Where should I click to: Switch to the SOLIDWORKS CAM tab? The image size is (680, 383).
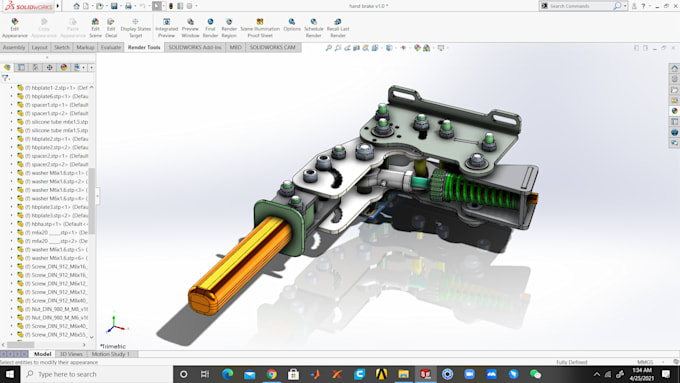[x=272, y=47]
